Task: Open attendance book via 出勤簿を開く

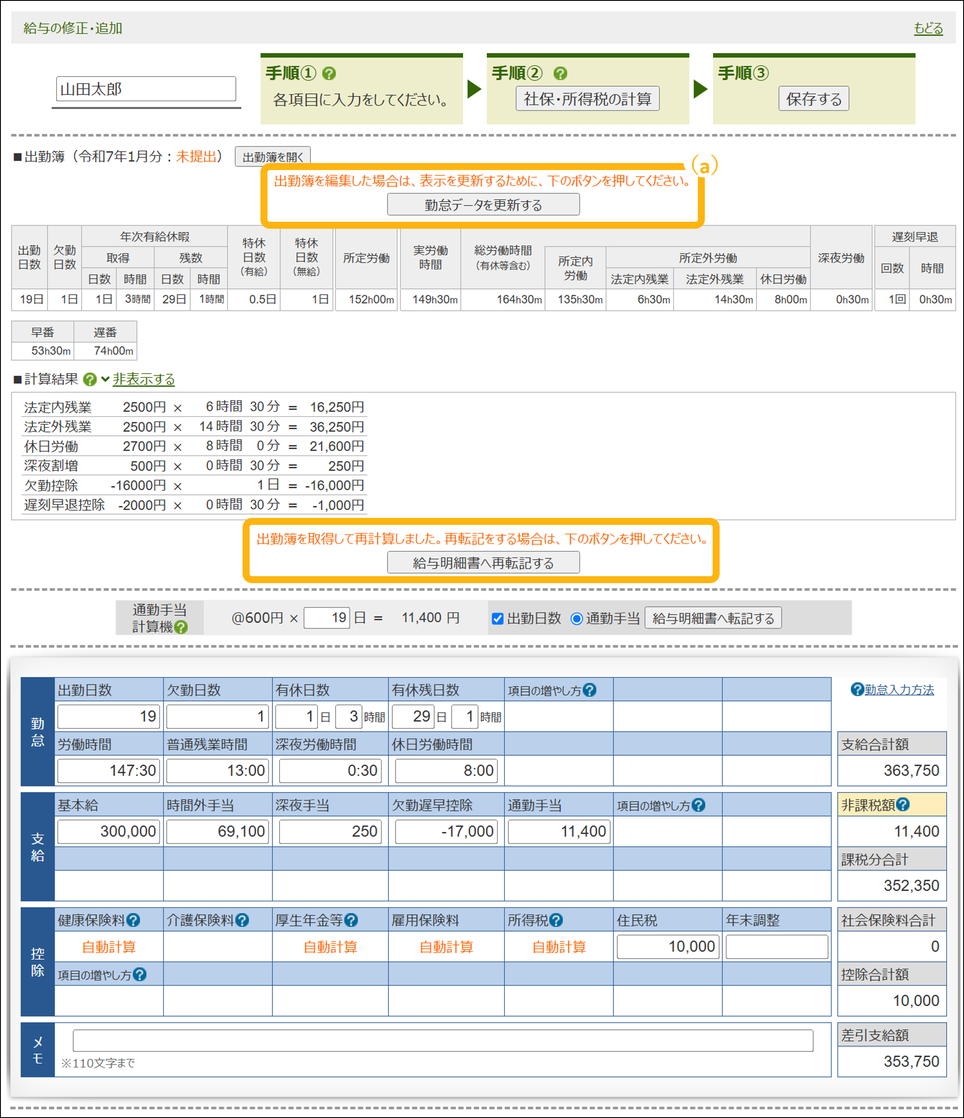Action: [273, 156]
